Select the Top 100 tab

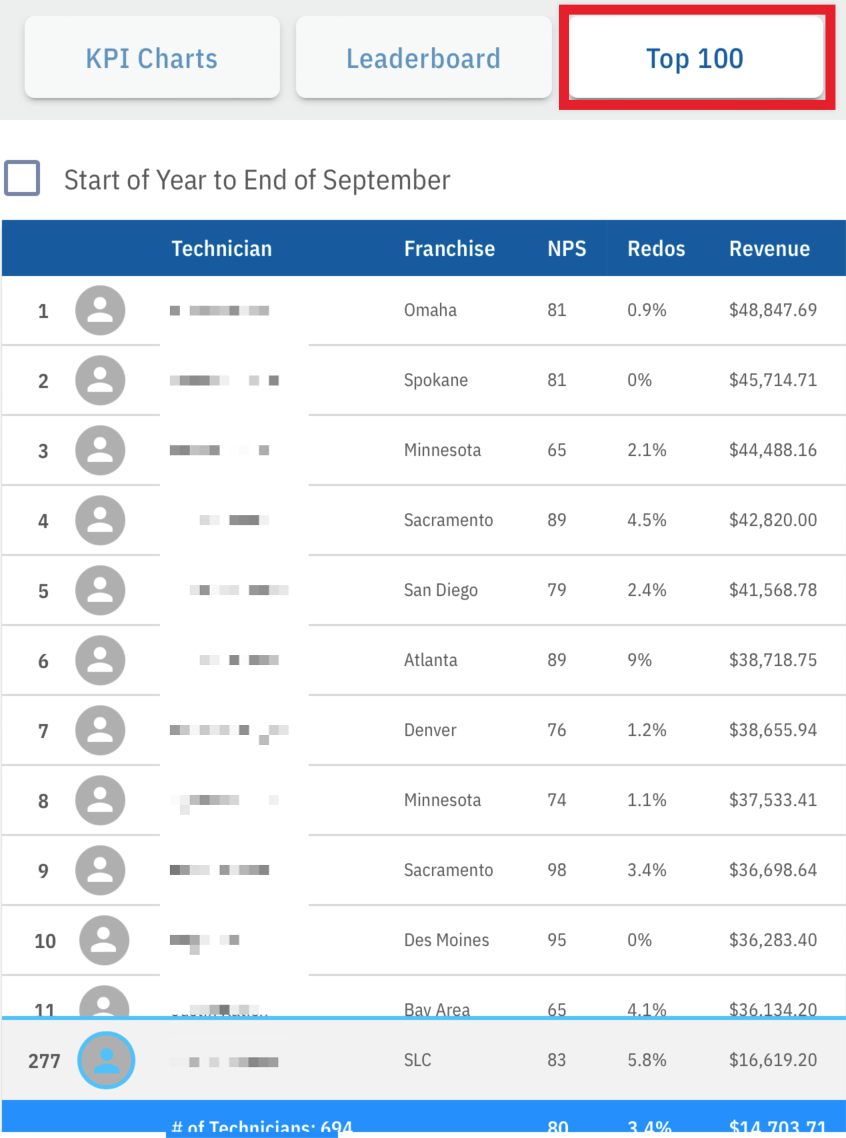tap(696, 58)
